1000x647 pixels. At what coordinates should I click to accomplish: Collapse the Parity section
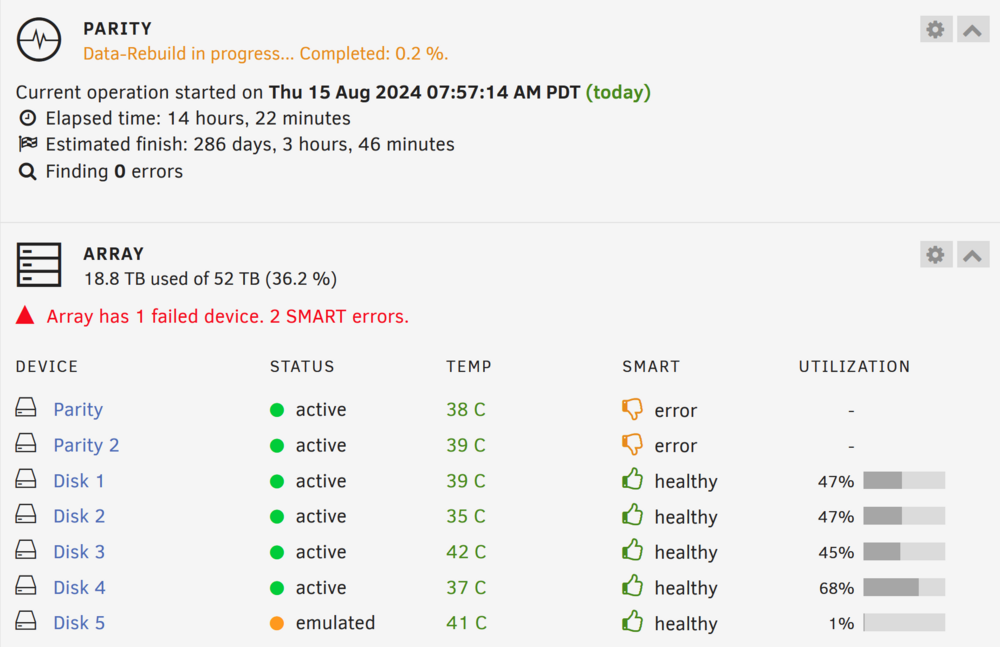coord(973,29)
